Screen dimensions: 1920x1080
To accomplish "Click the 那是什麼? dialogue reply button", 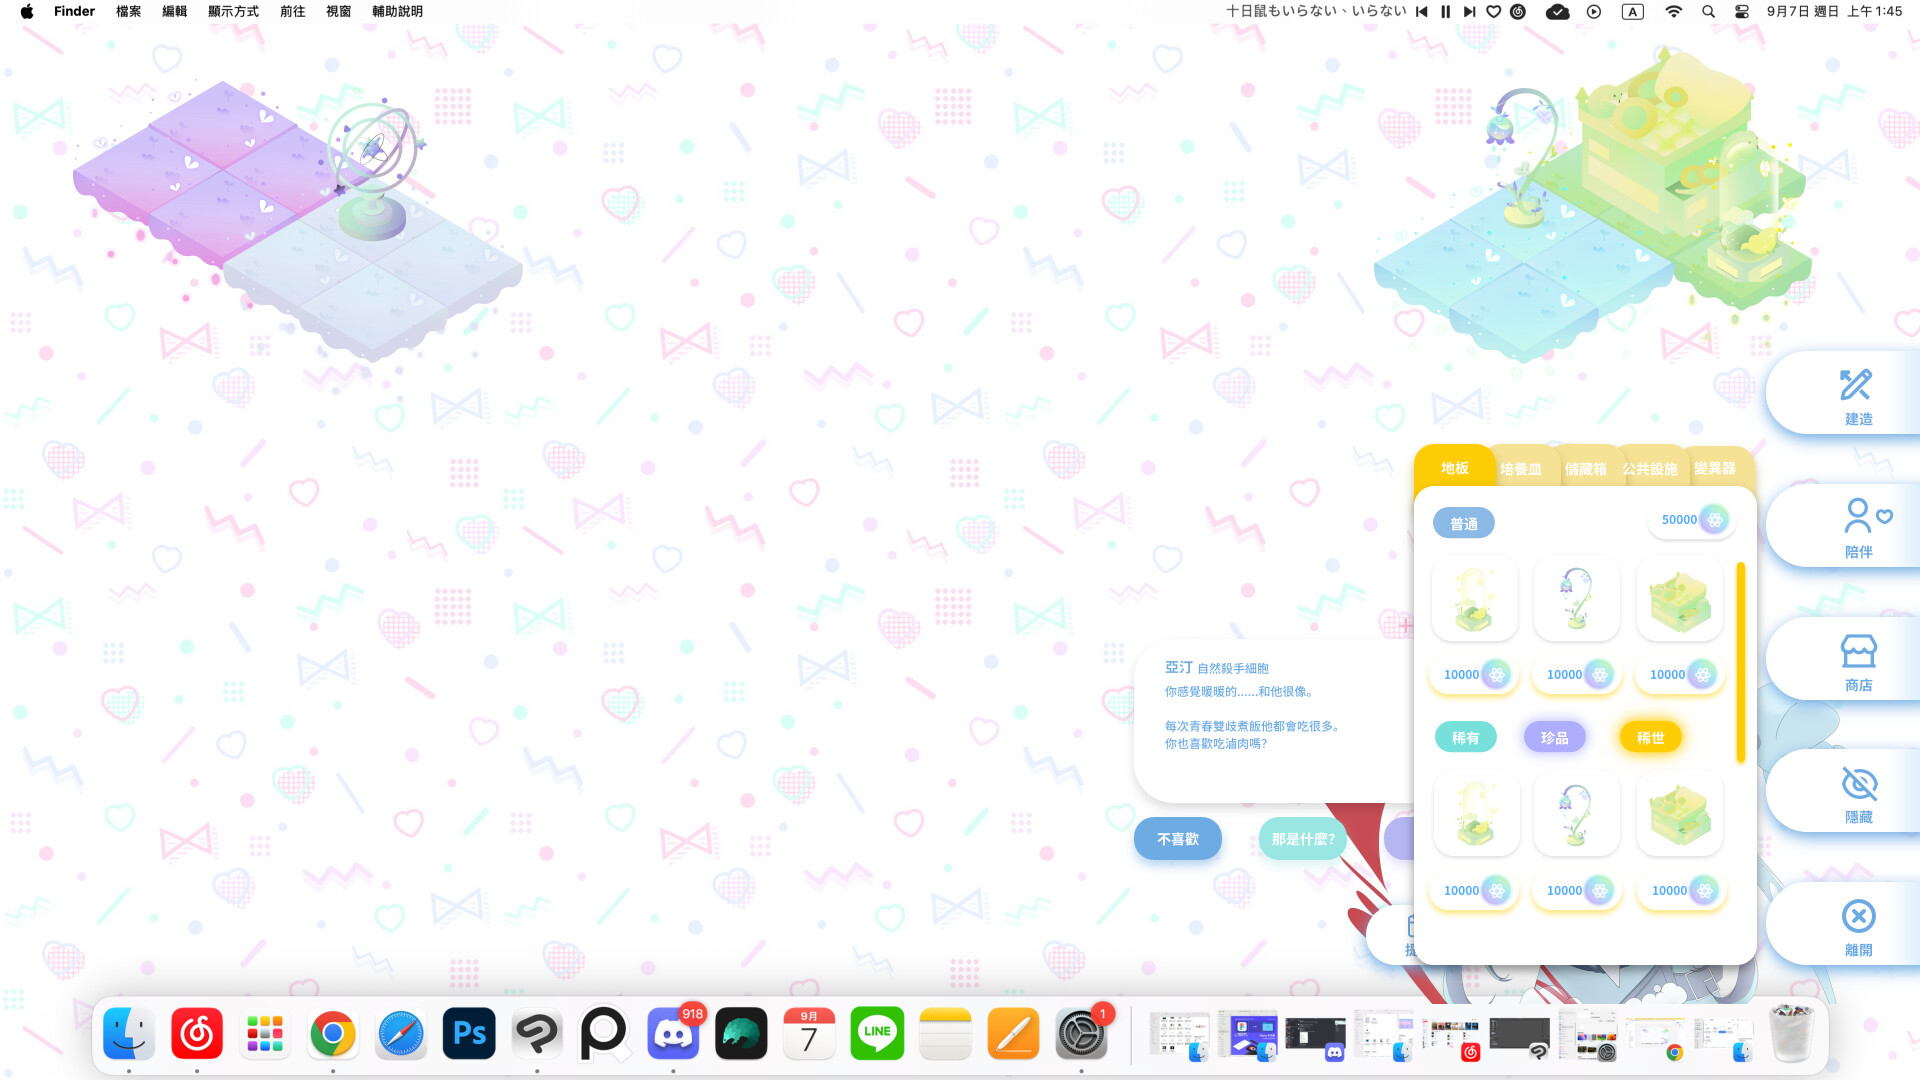I will (x=1302, y=838).
